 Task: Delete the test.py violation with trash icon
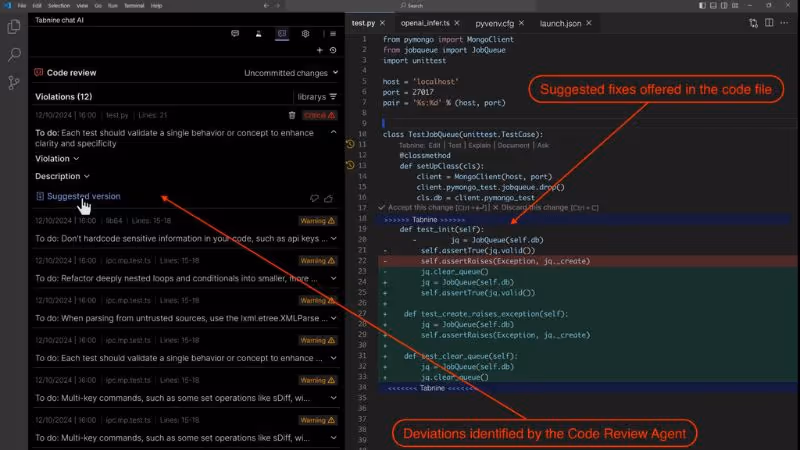click(x=292, y=115)
